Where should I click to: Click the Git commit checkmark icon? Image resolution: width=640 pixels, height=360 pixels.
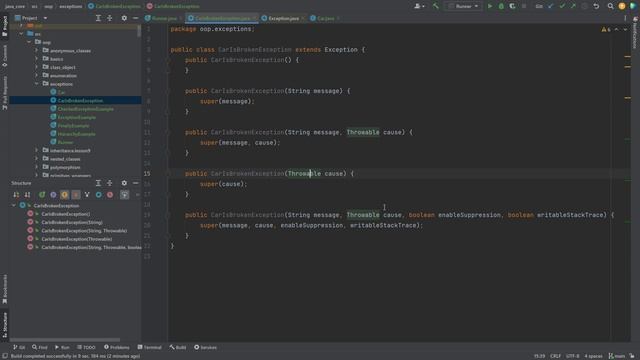(562, 6)
